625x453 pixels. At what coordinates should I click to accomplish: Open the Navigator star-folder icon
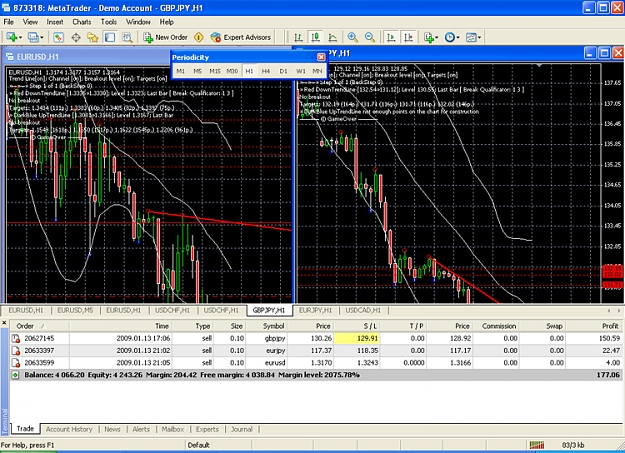pos(93,37)
